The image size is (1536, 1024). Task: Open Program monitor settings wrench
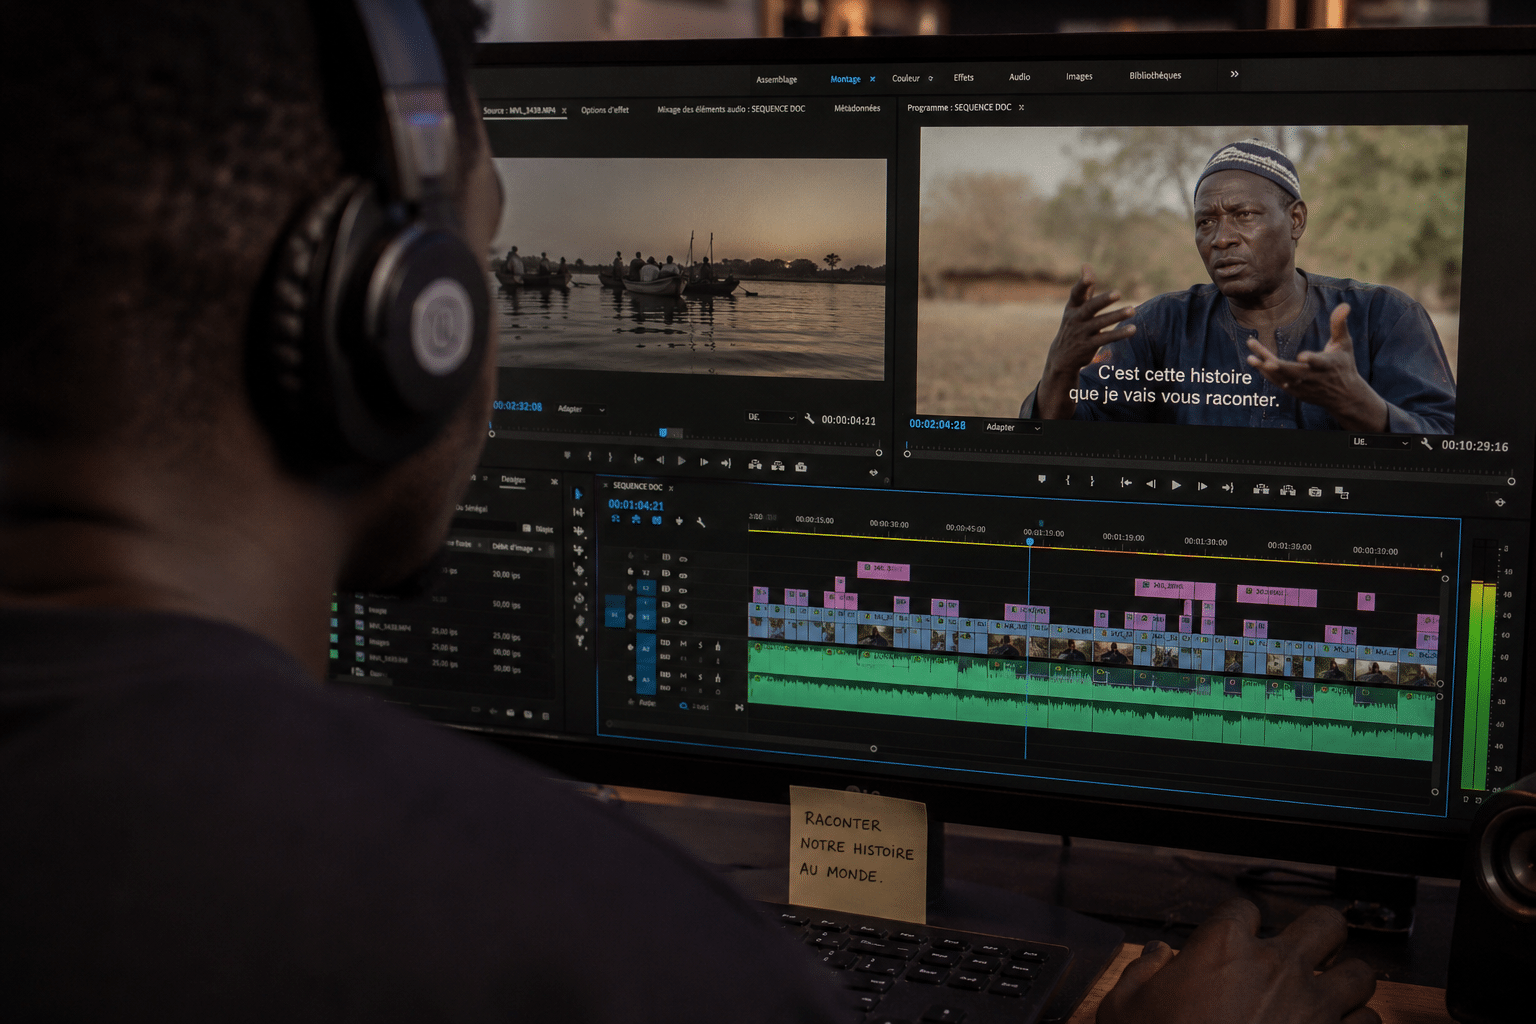(1426, 444)
